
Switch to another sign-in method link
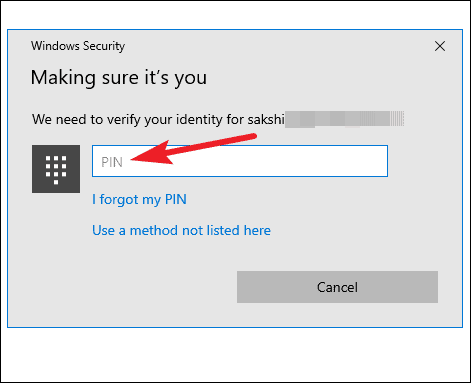tap(181, 230)
